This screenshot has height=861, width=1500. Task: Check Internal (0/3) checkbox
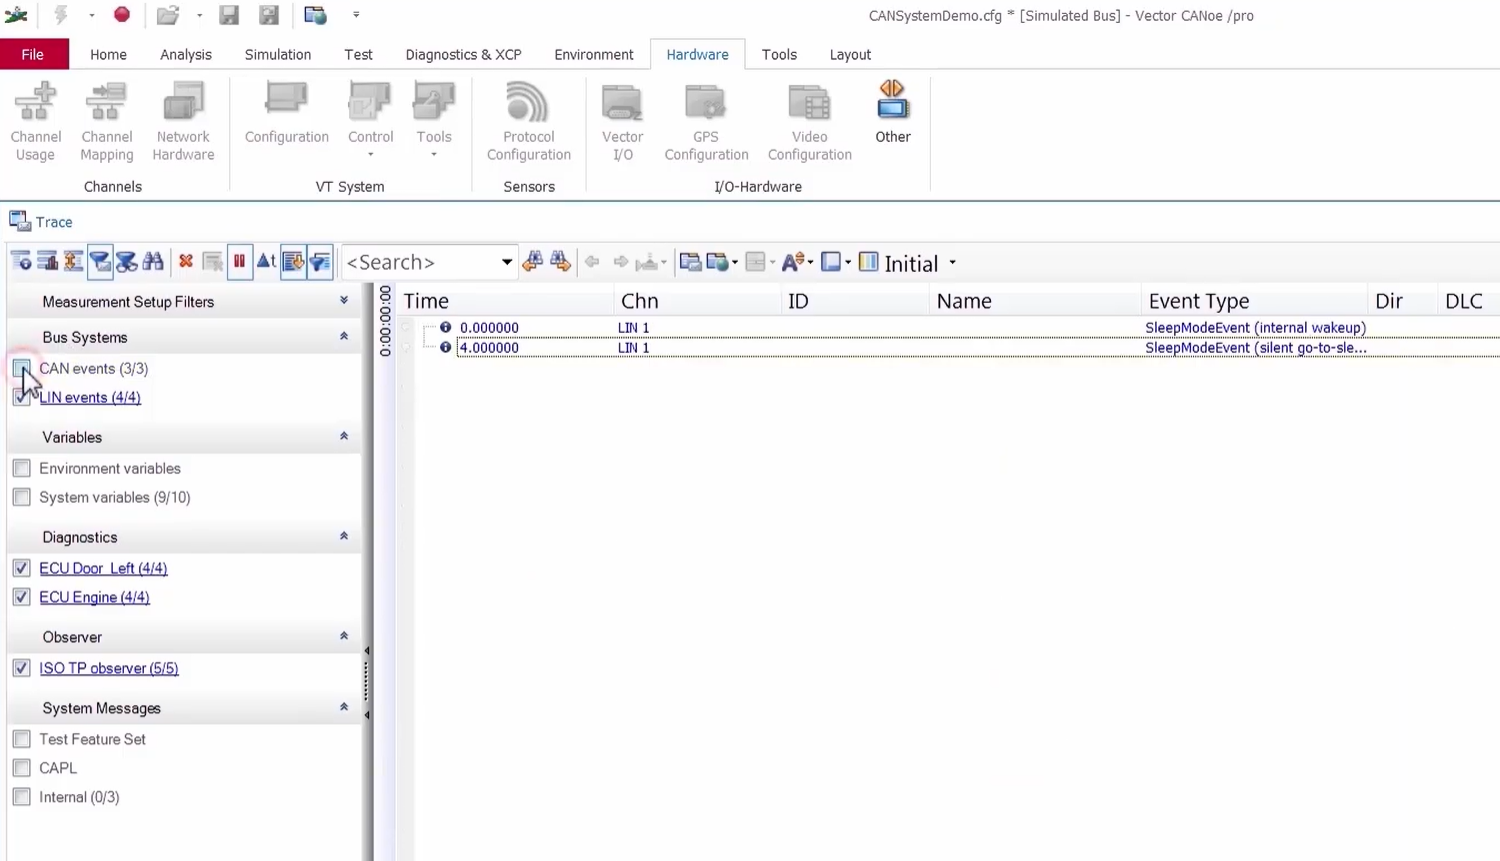pos(21,797)
